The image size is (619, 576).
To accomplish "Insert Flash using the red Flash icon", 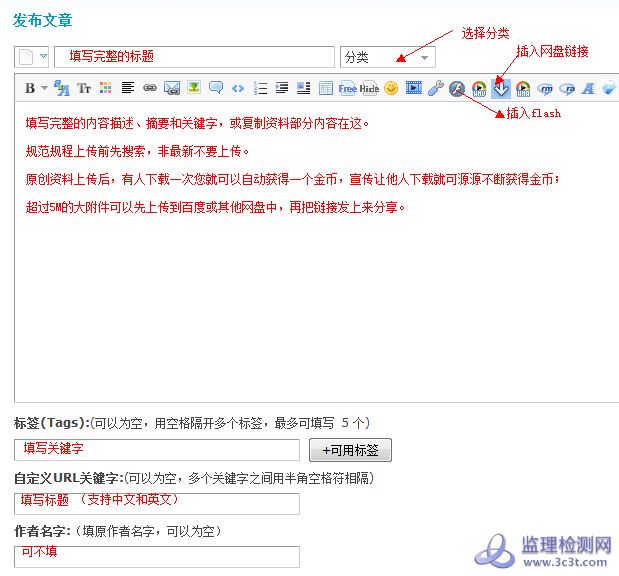I will tap(457, 88).
